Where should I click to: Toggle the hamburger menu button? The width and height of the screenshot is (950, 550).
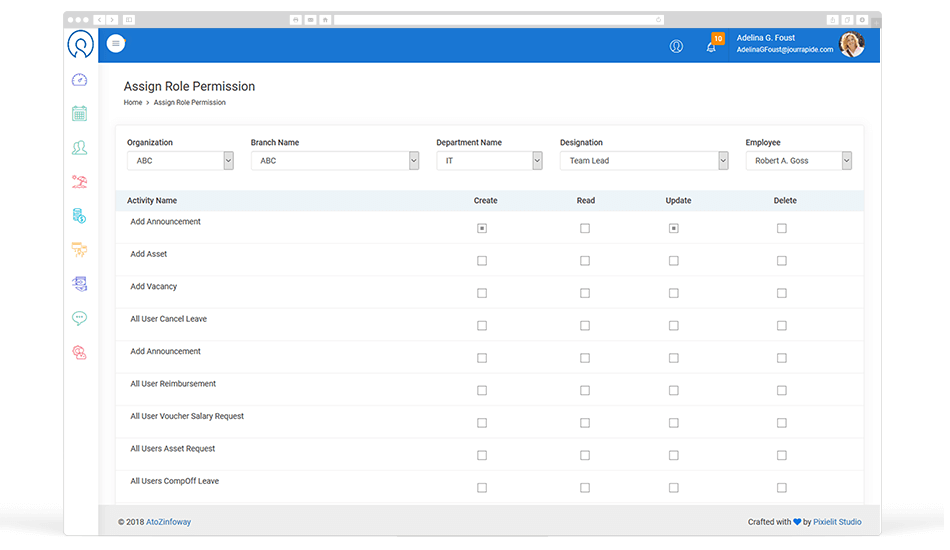point(116,44)
